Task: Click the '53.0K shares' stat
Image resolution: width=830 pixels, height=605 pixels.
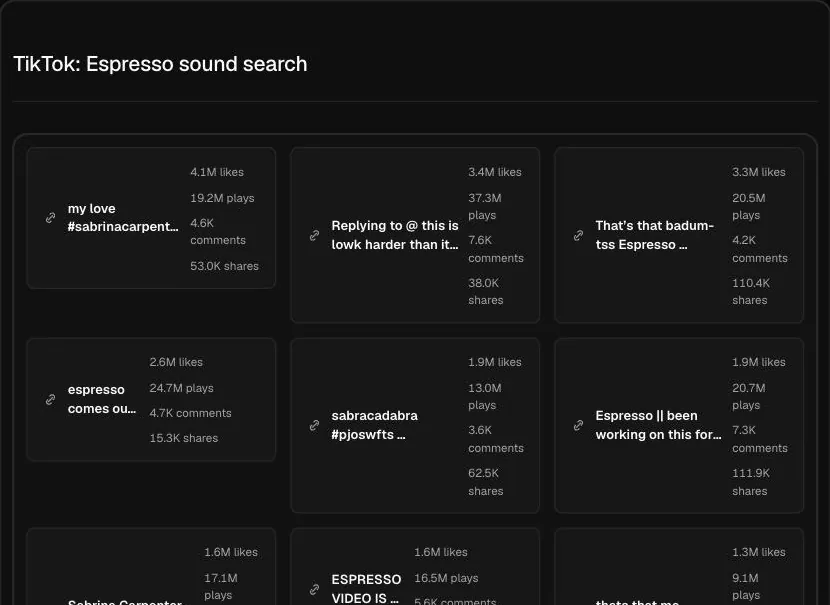Action: 224,266
